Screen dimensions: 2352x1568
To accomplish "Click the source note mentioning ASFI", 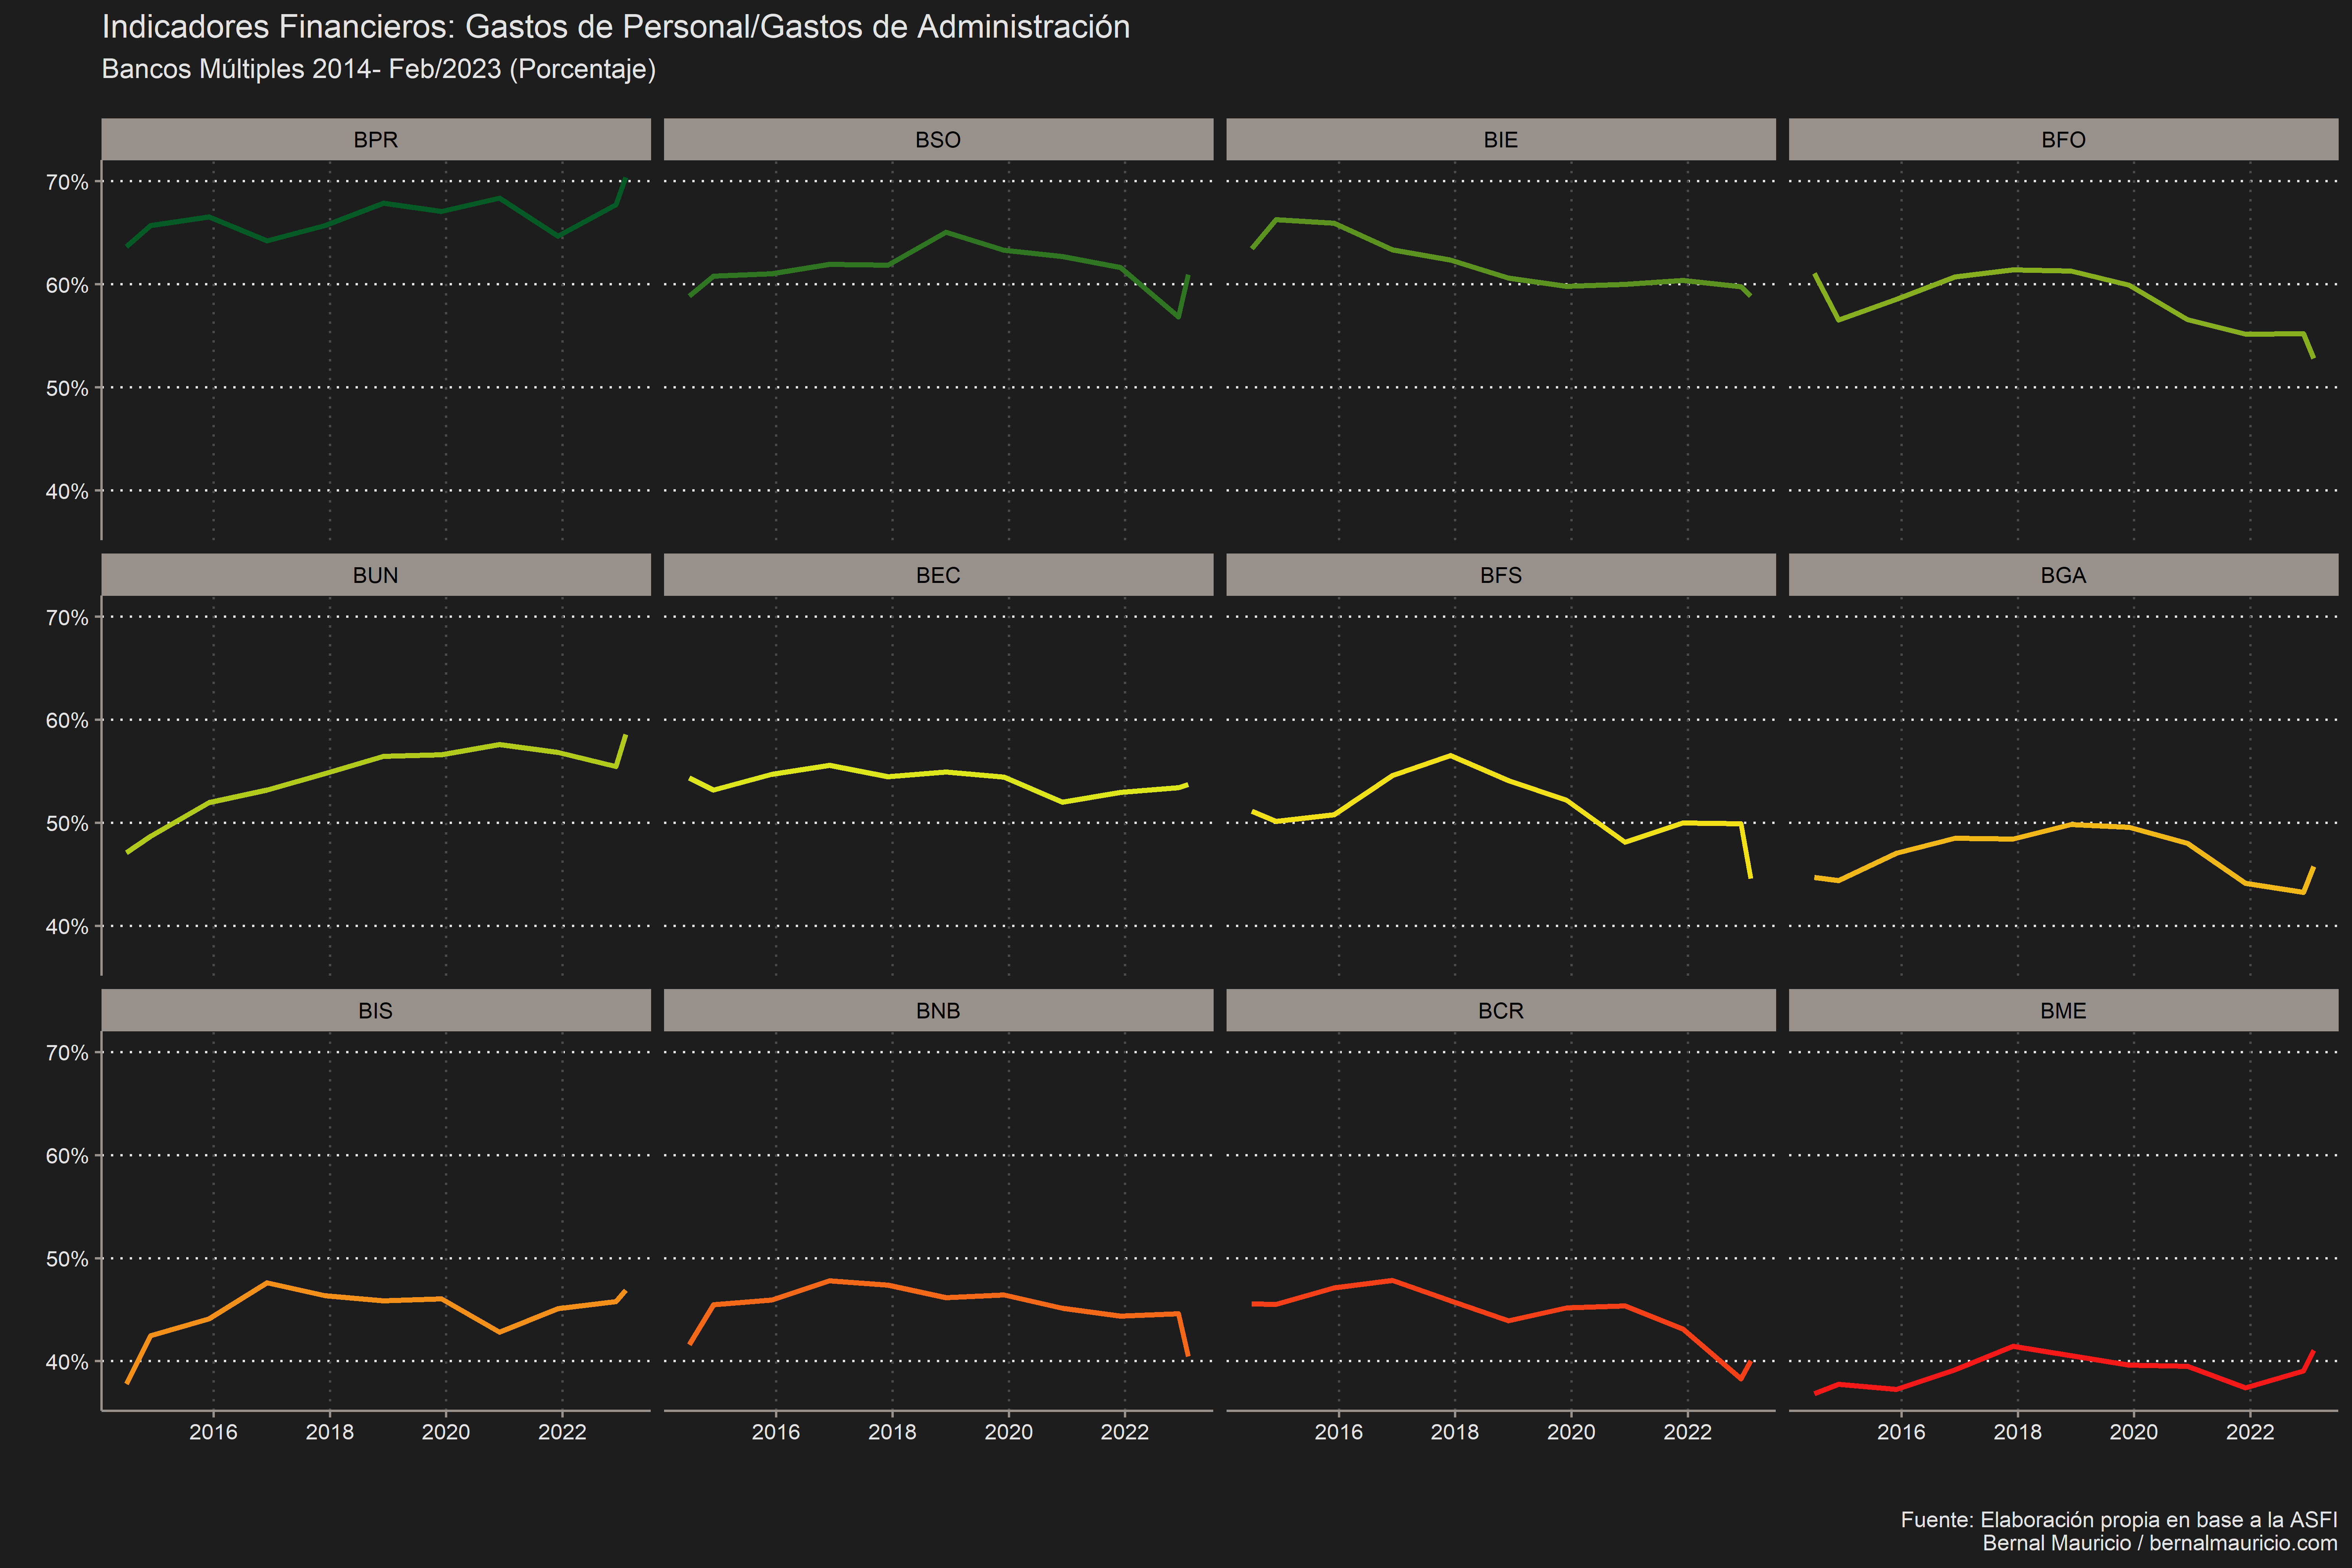I will [2119, 1520].
